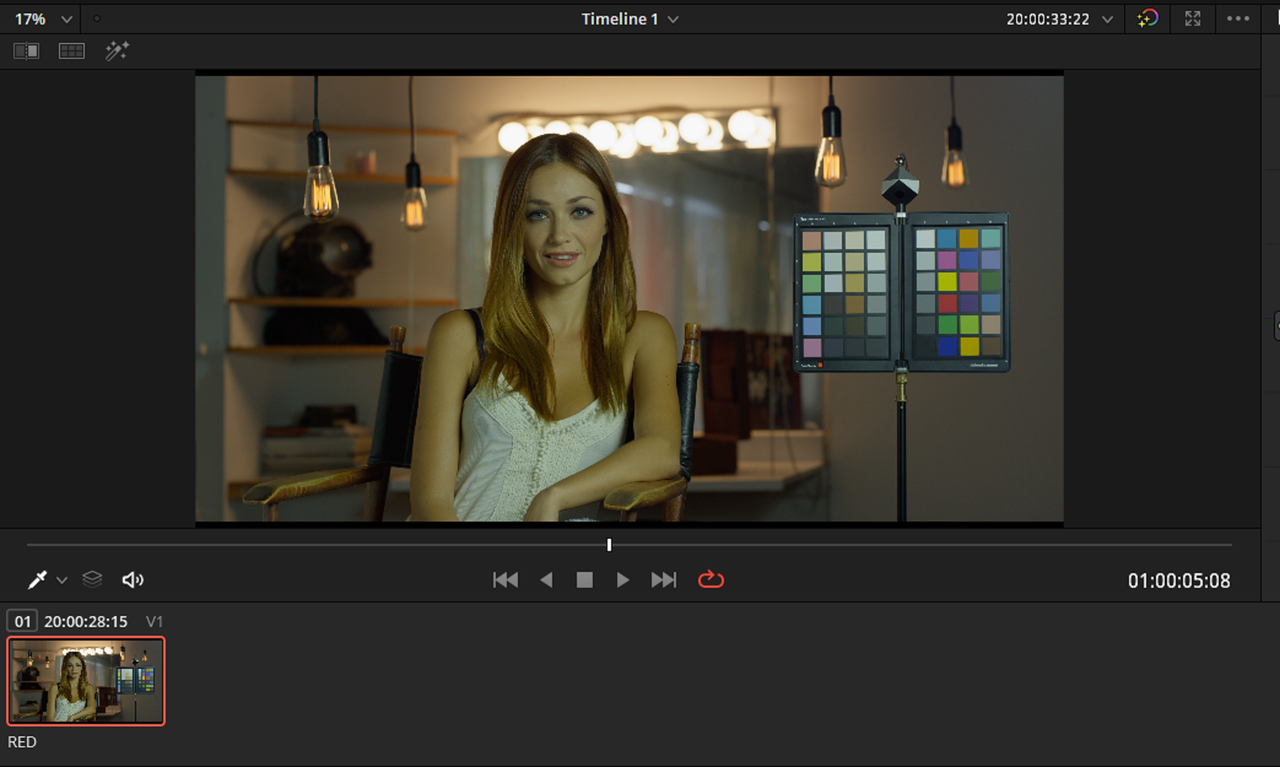Play the clip in reverse
This screenshot has height=767, width=1280.
tap(546, 580)
